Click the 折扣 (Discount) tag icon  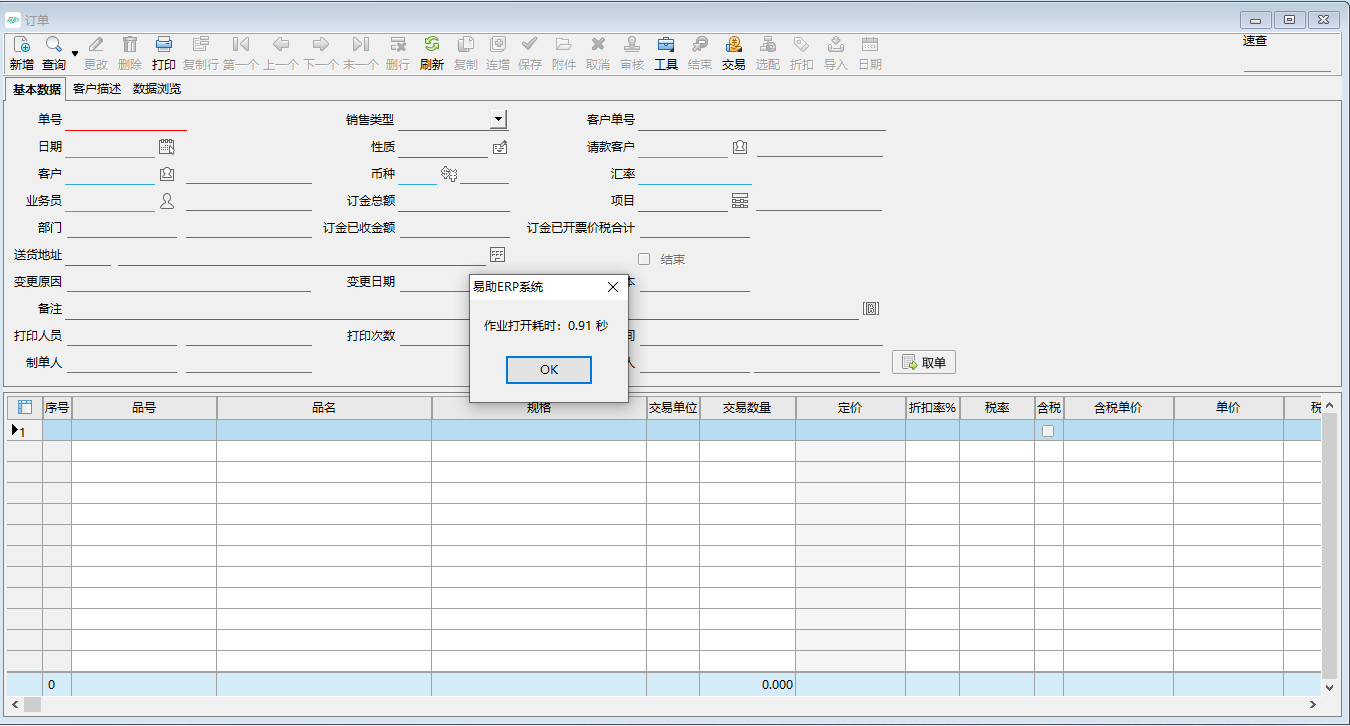coord(802,44)
